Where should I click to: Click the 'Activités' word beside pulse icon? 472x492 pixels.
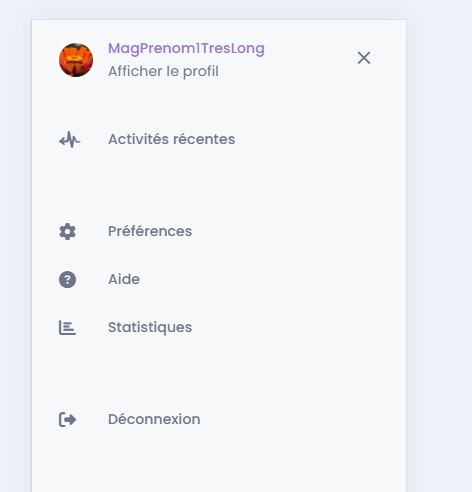138,139
